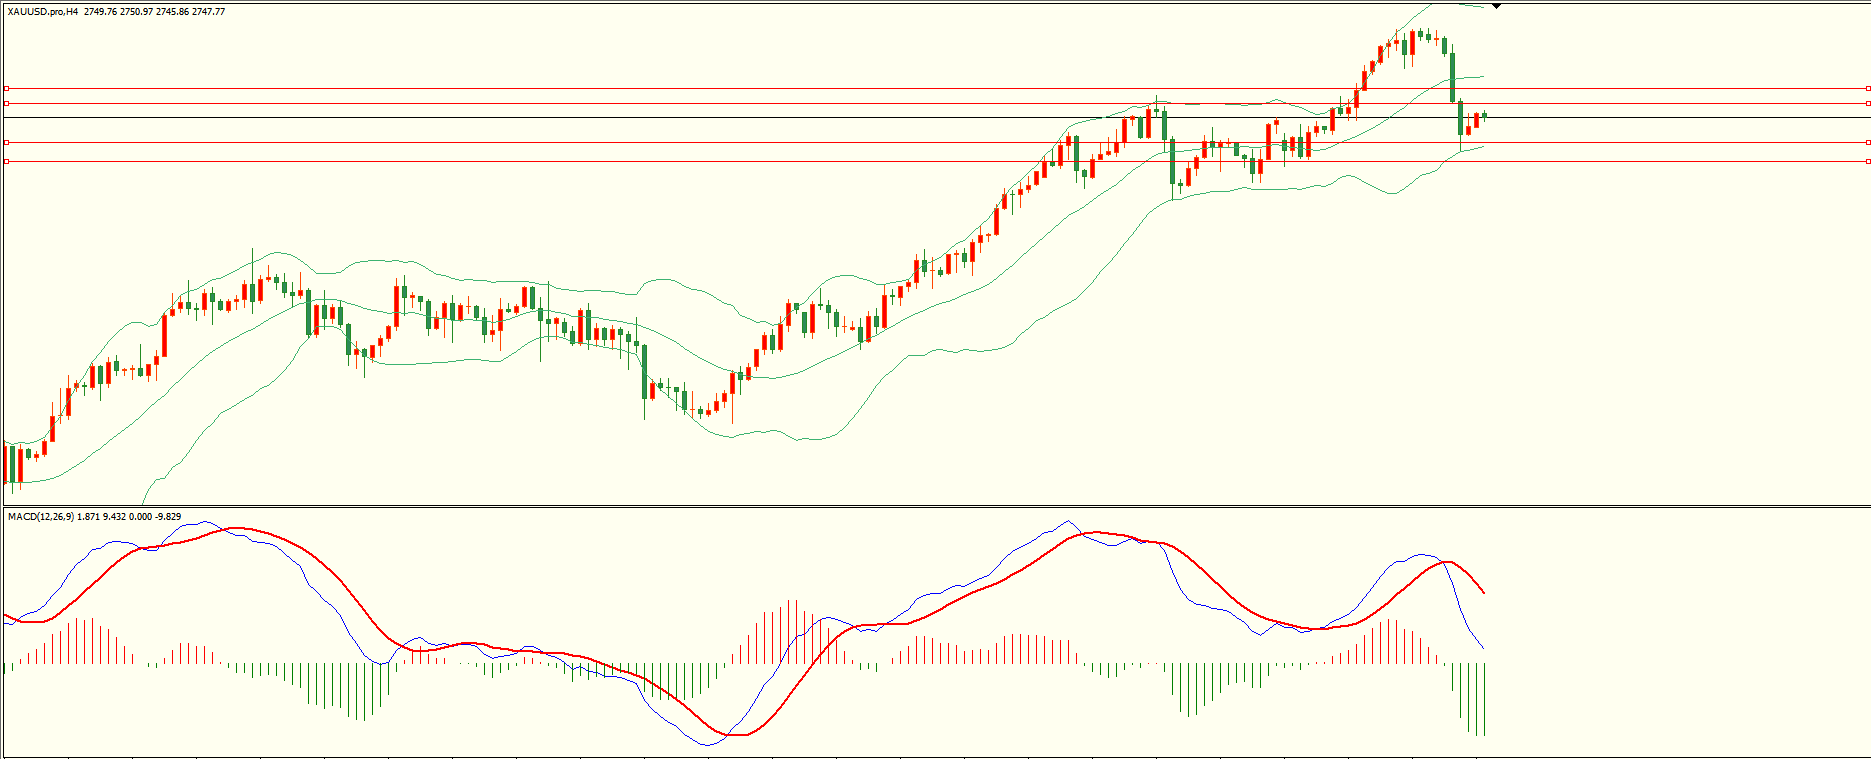Click the large green drop candle after the peak
The height and width of the screenshot is (759, 1871).
[x=1452, y=77]
